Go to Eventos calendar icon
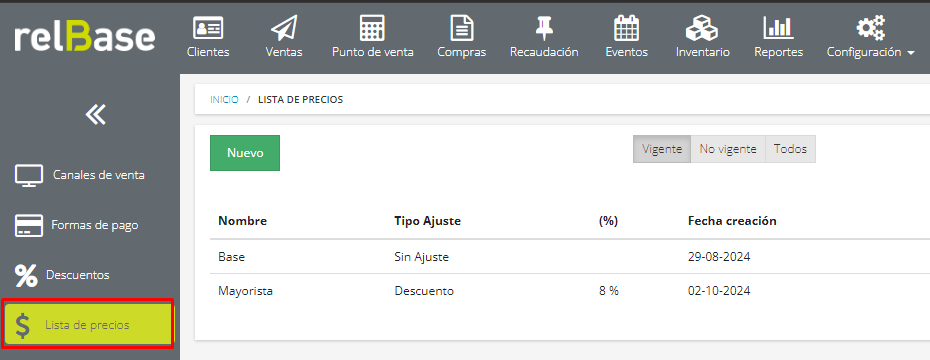 (x=626, y=28)
